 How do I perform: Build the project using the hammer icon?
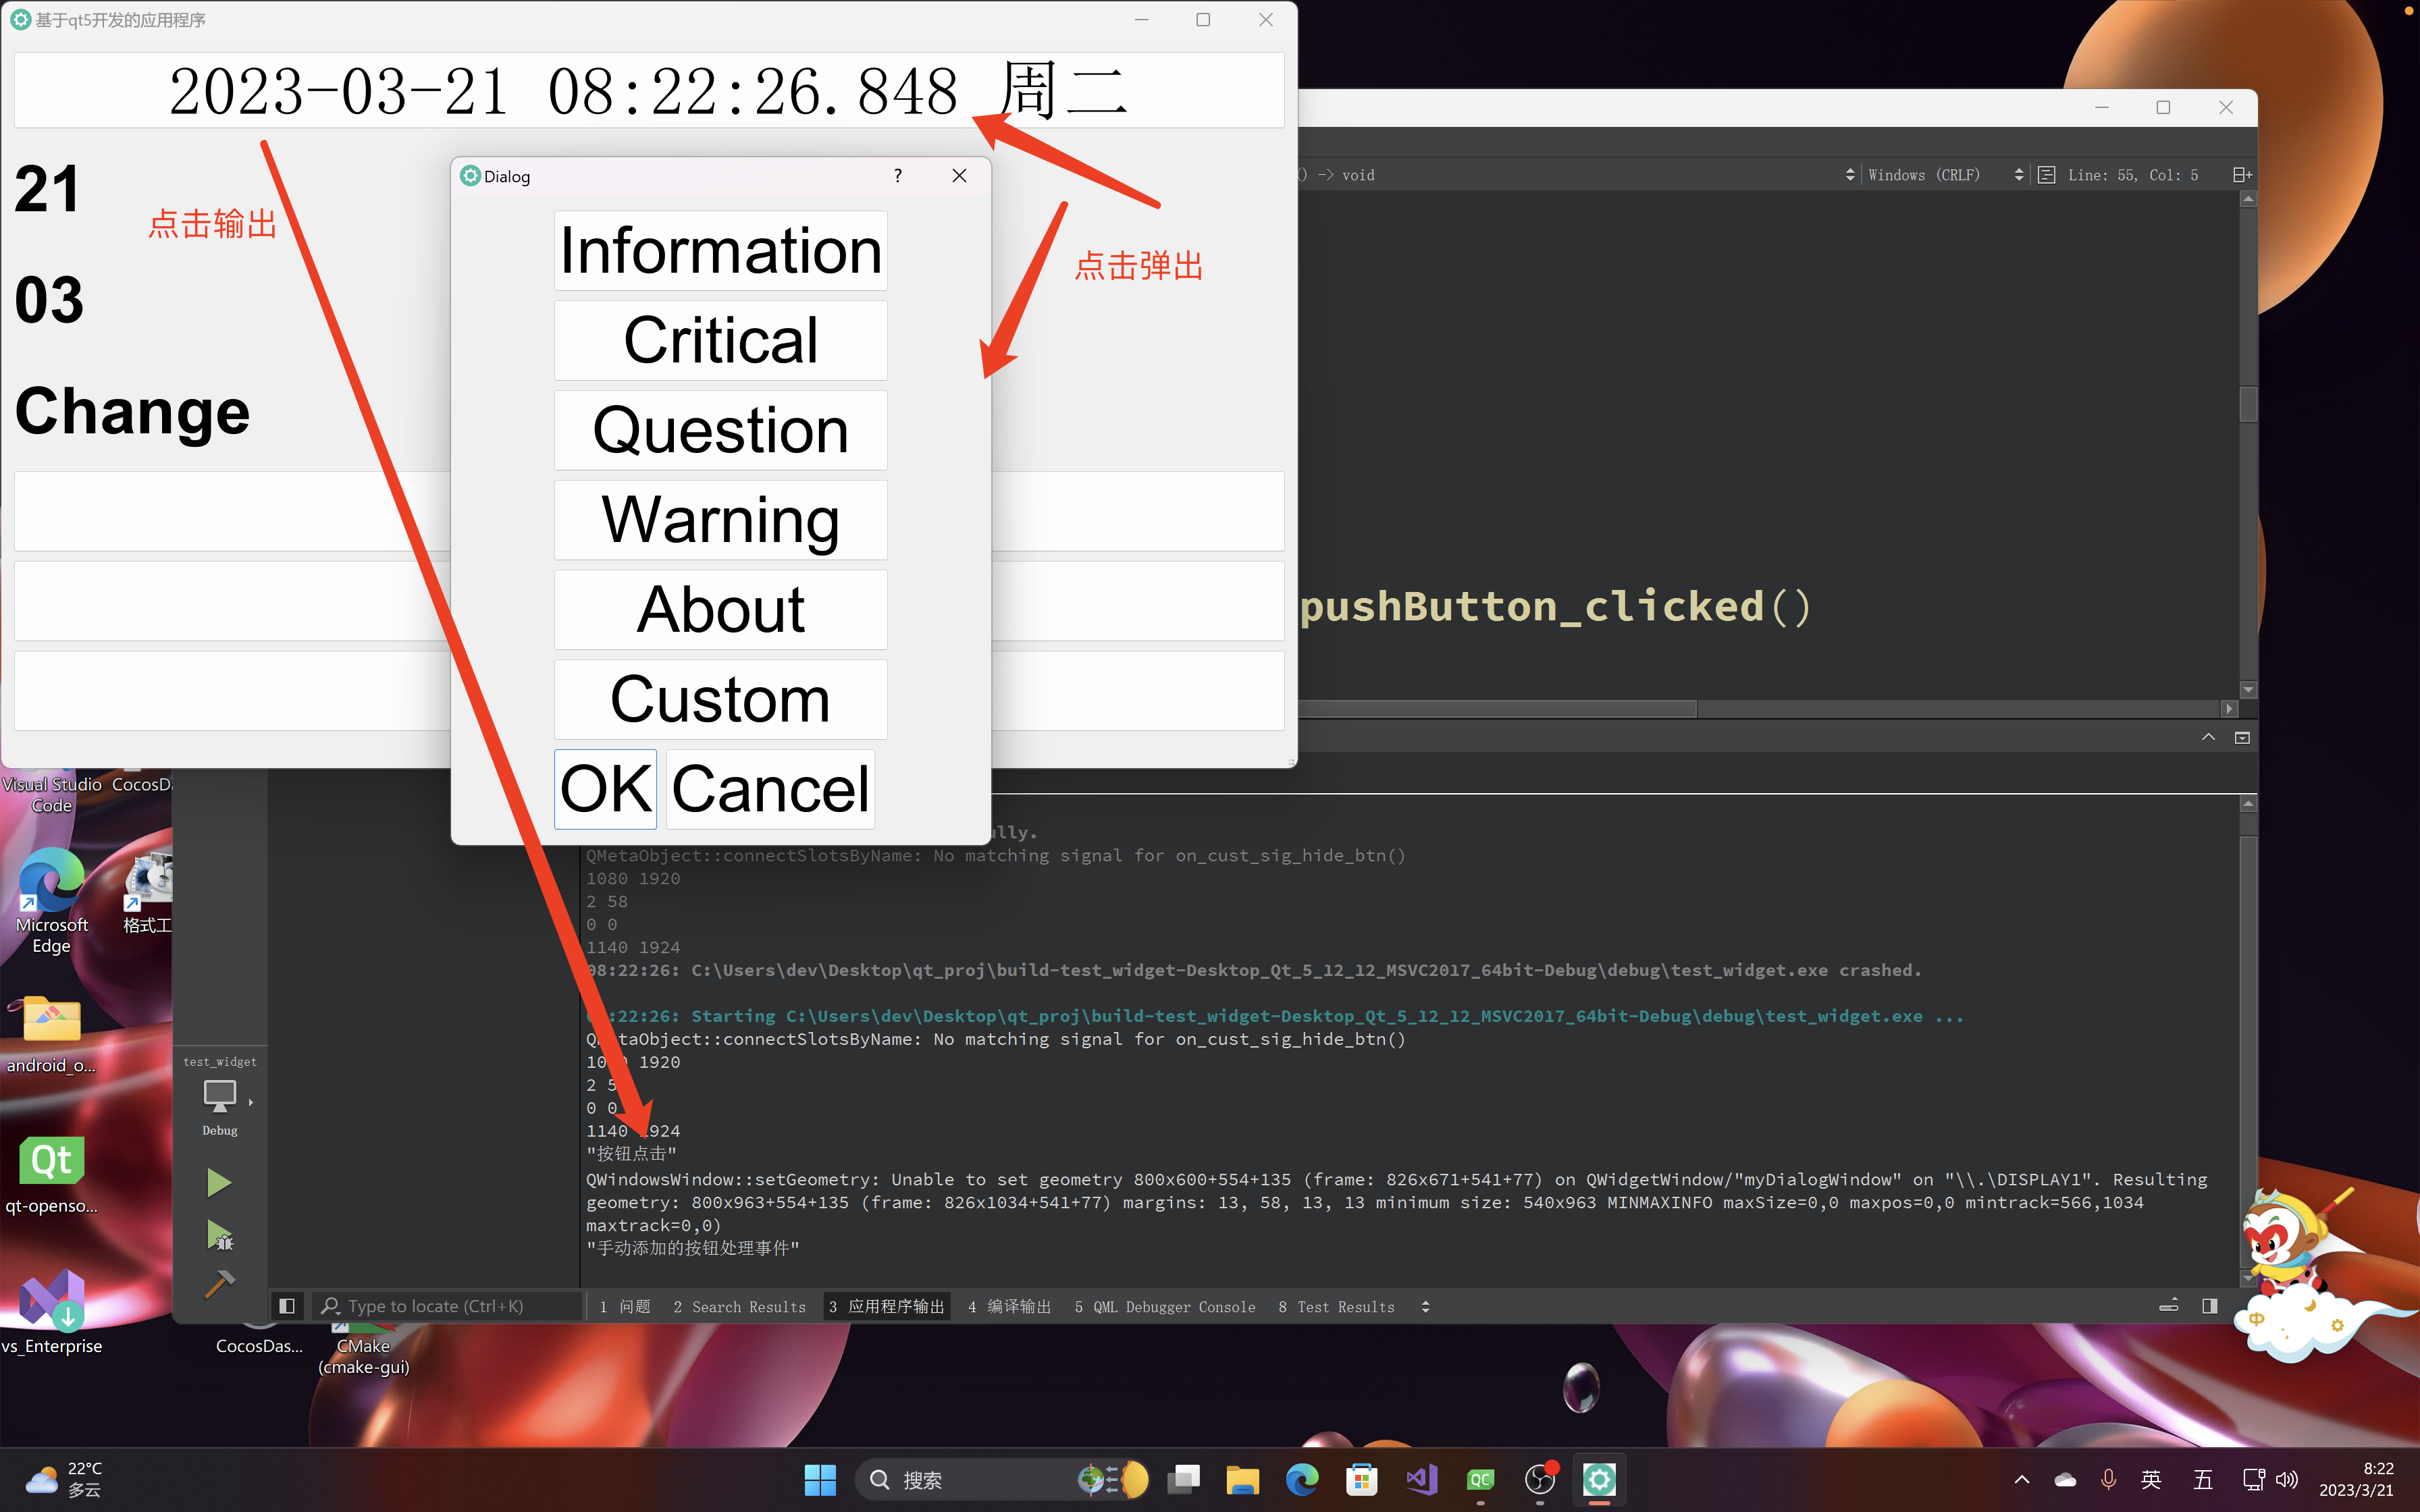219,1285
